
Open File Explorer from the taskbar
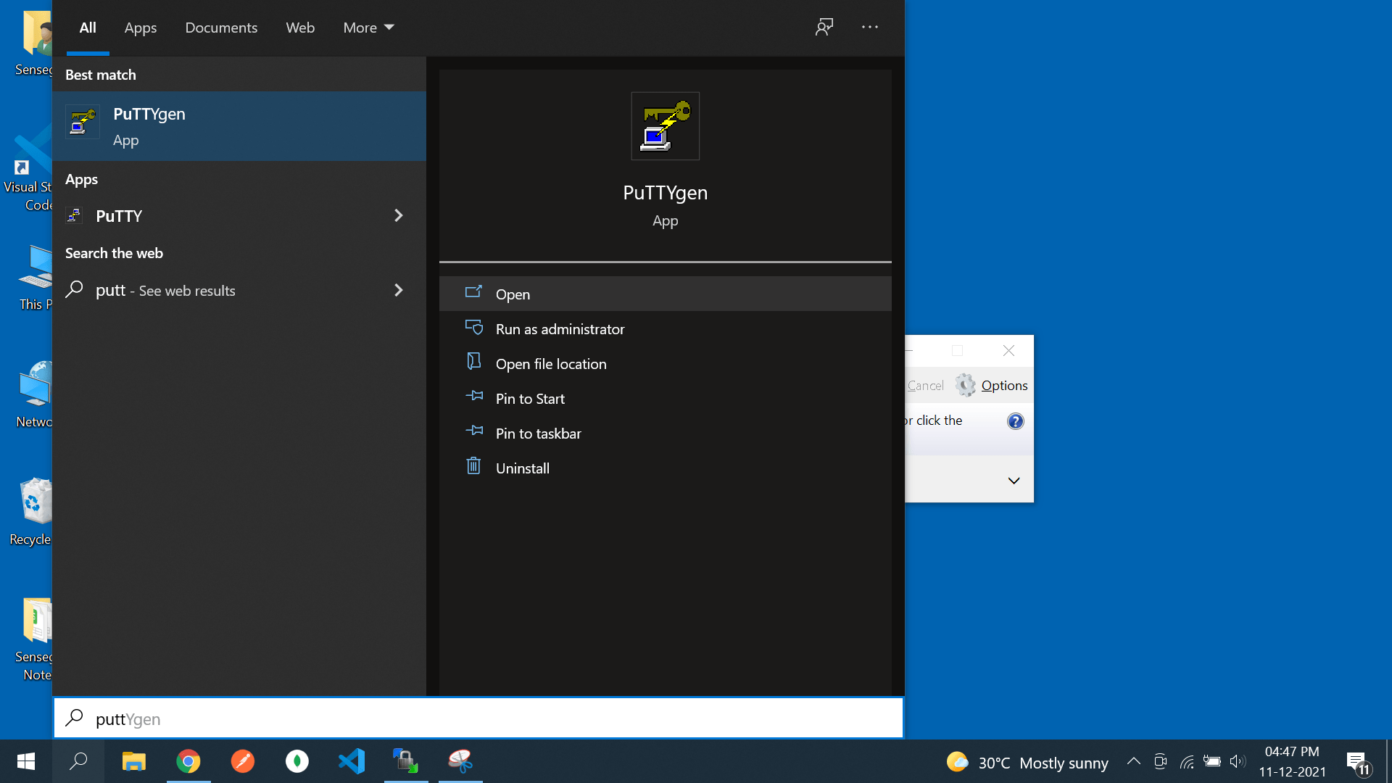click(134, 761)
